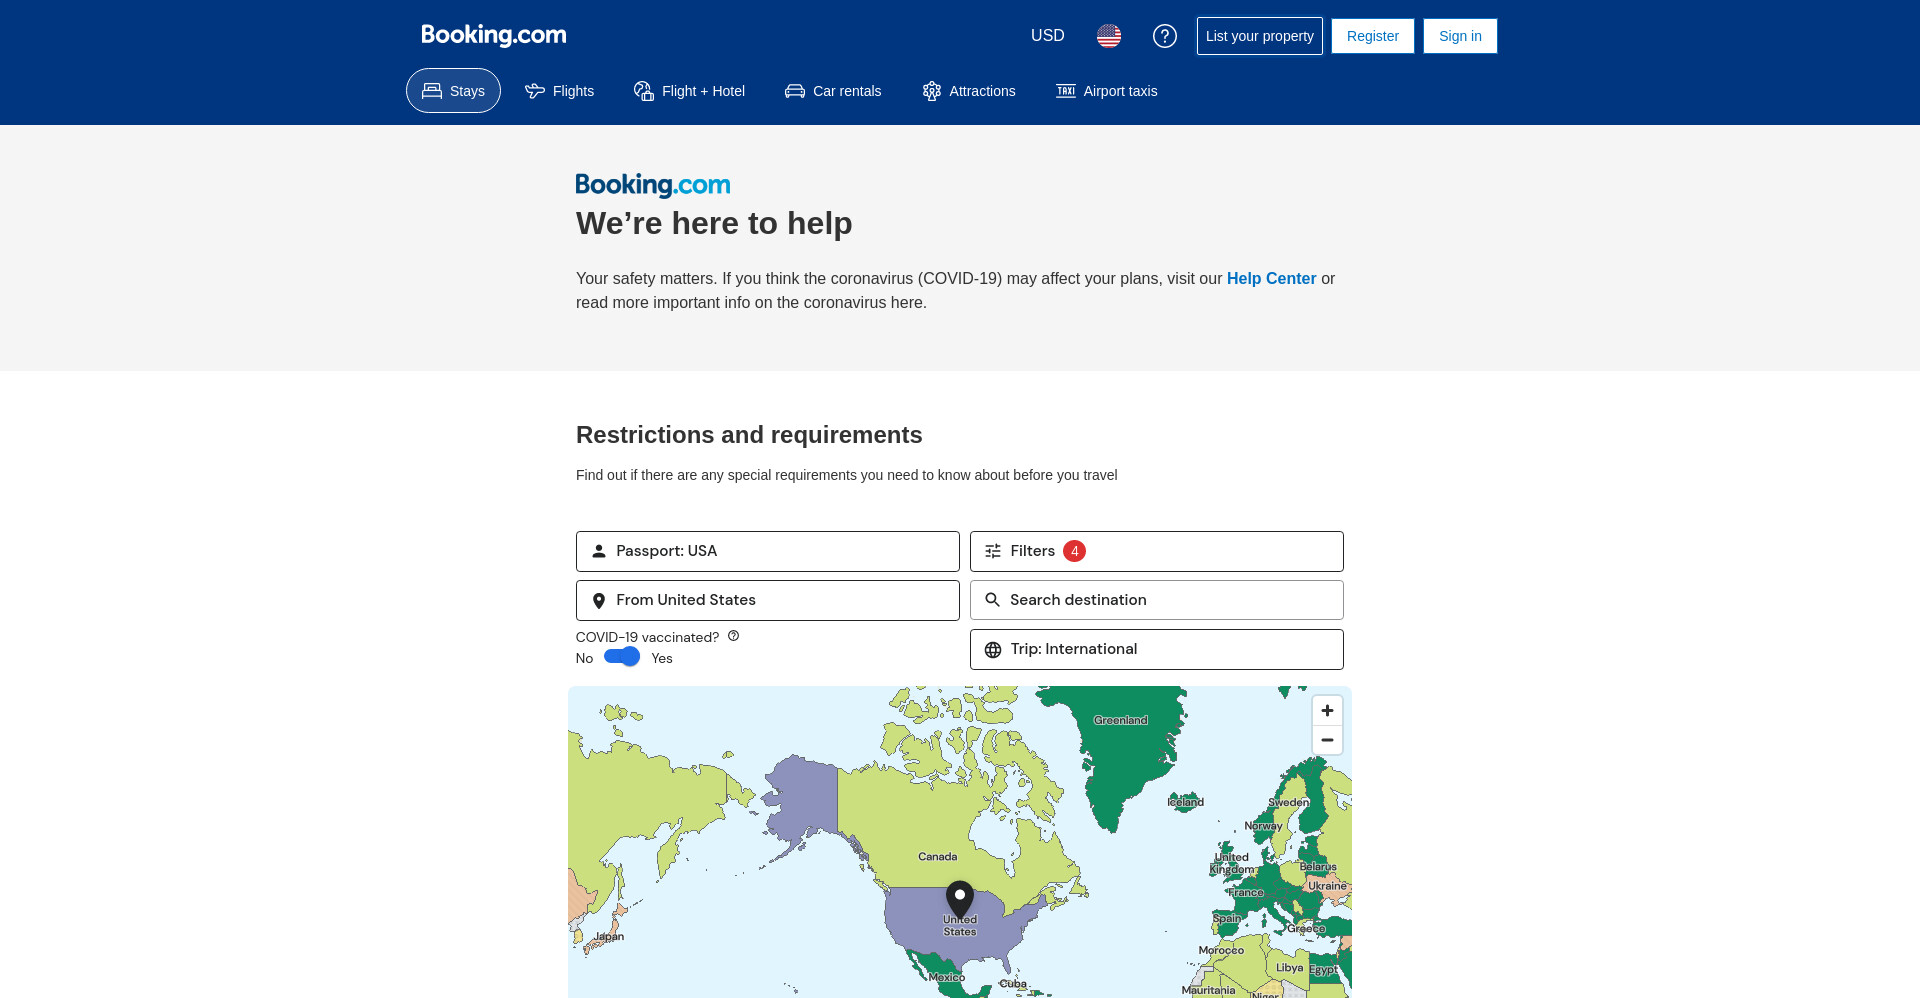The width and height of the screenshot is (1920, 998).
Task: Click the Flight + Hotel icon
Action: [644, 91]
